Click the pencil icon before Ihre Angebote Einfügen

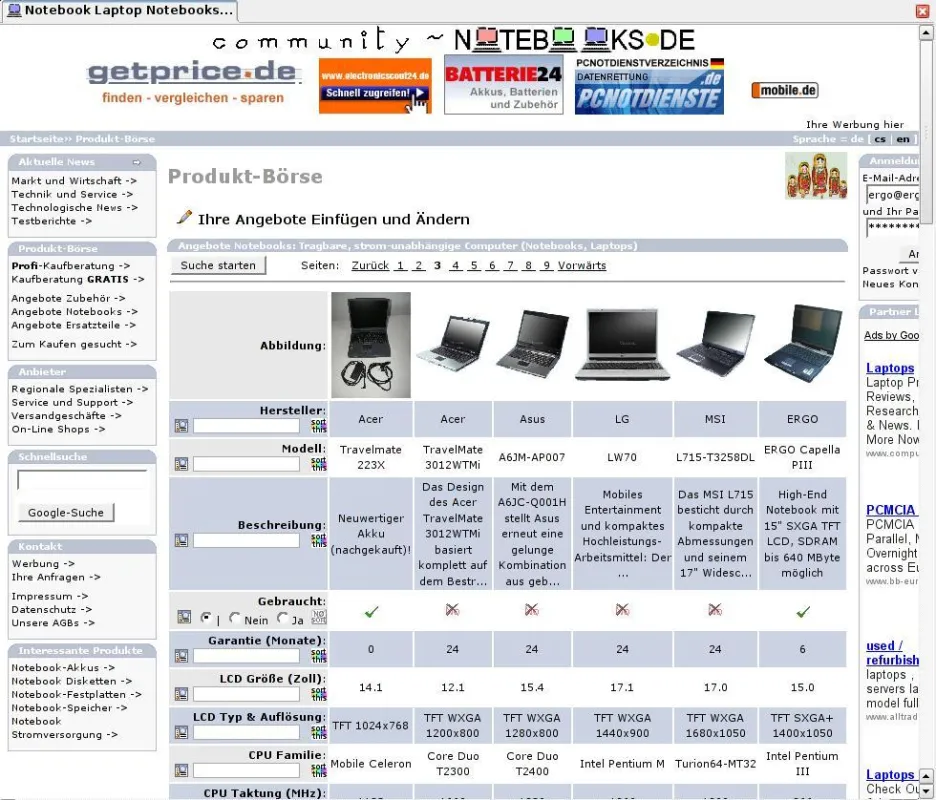(x=184, y=217)
